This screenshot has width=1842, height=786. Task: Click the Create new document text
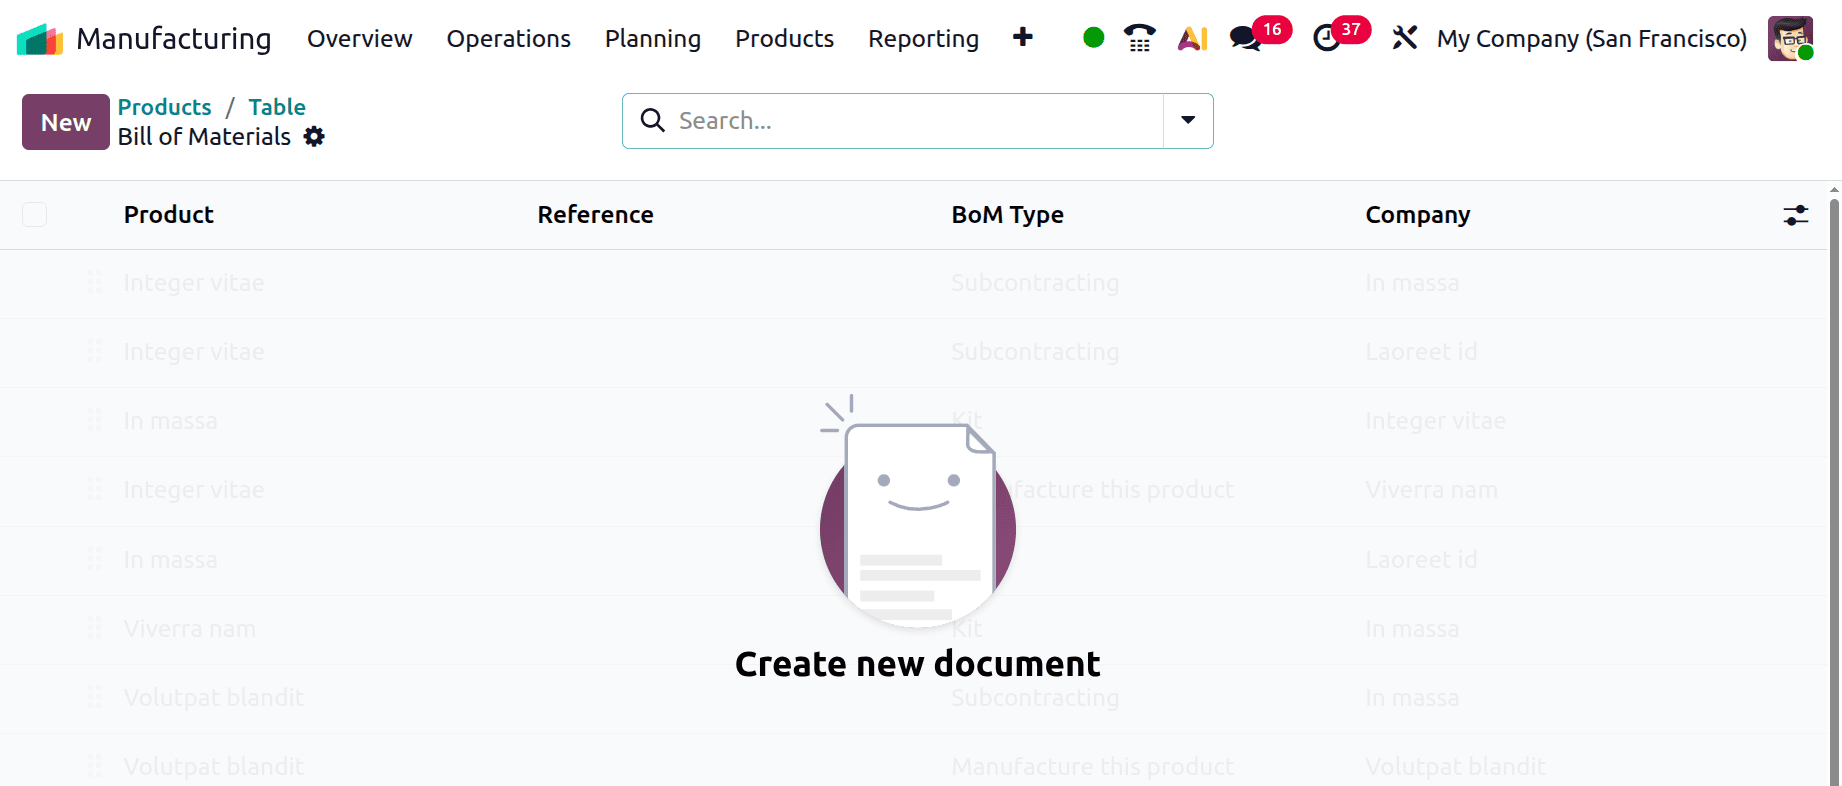coord(918,664)
